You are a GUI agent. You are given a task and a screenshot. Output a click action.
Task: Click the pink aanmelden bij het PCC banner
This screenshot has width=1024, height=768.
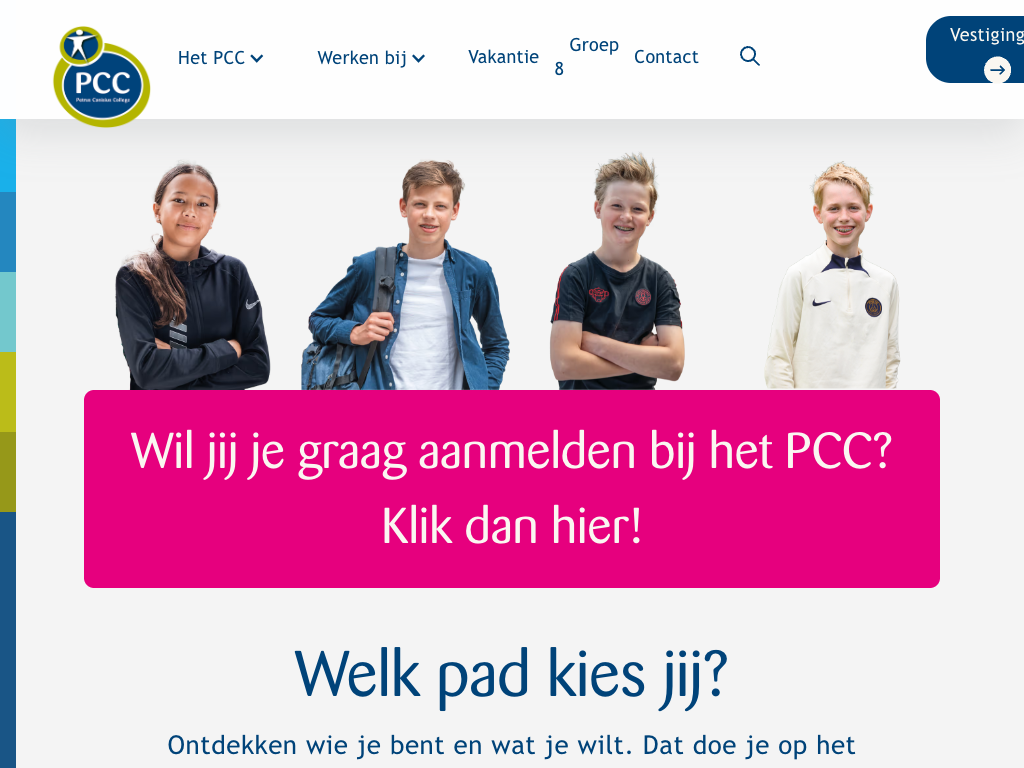click(x=512, y=489)
